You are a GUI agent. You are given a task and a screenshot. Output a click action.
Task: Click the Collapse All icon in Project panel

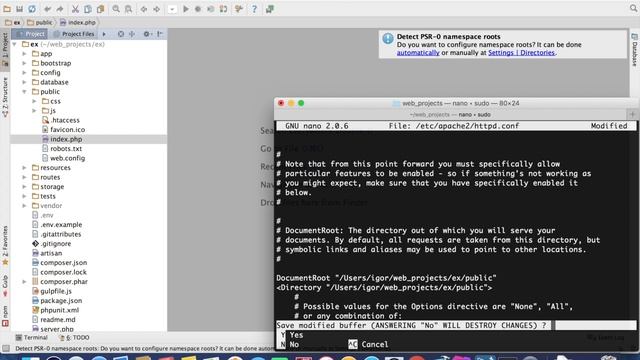click(x=132, y=34)
